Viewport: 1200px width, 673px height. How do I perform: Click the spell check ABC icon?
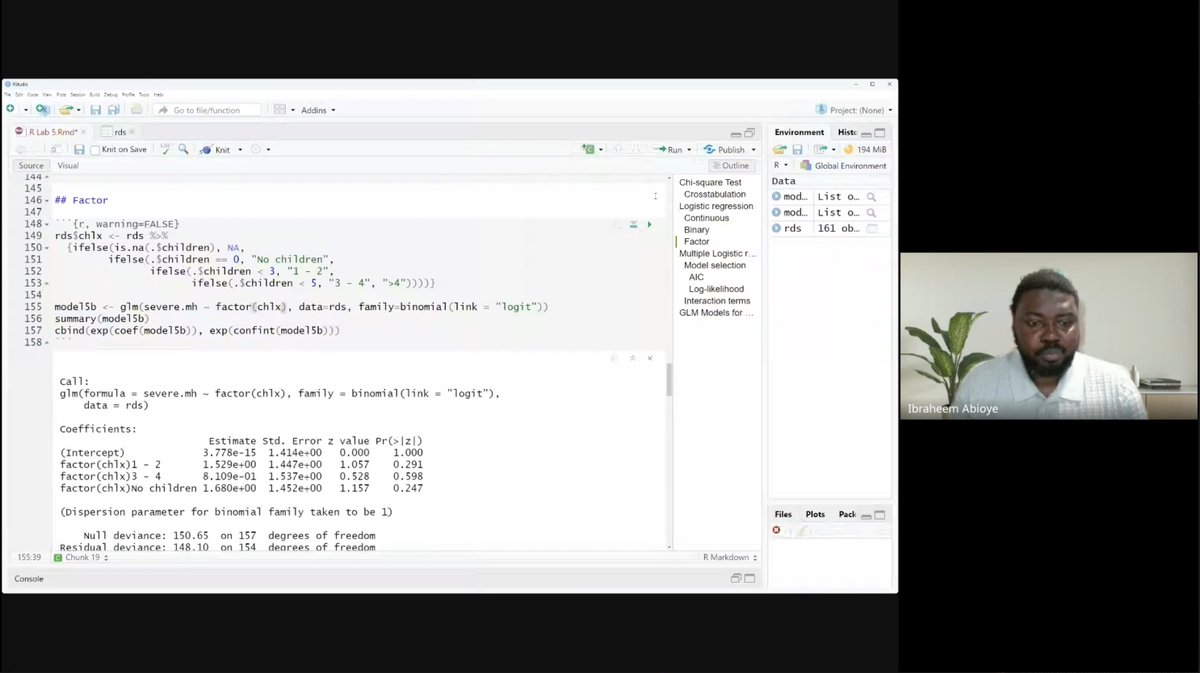(166, 149)
